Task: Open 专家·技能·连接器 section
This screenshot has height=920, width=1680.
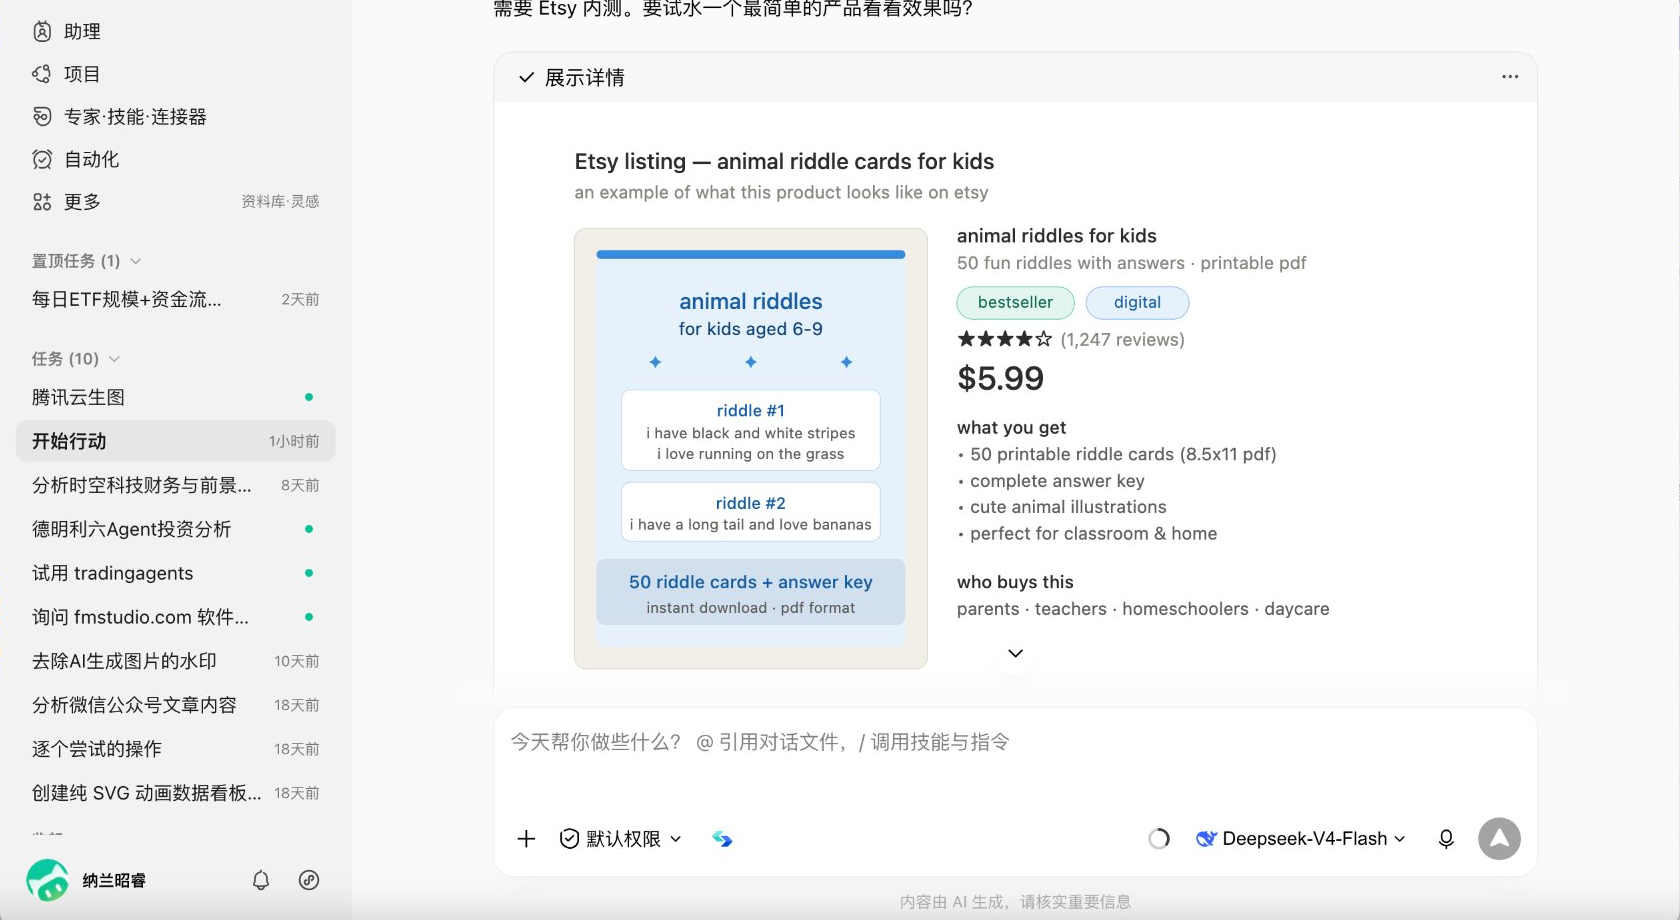Action: click(120, 117)
